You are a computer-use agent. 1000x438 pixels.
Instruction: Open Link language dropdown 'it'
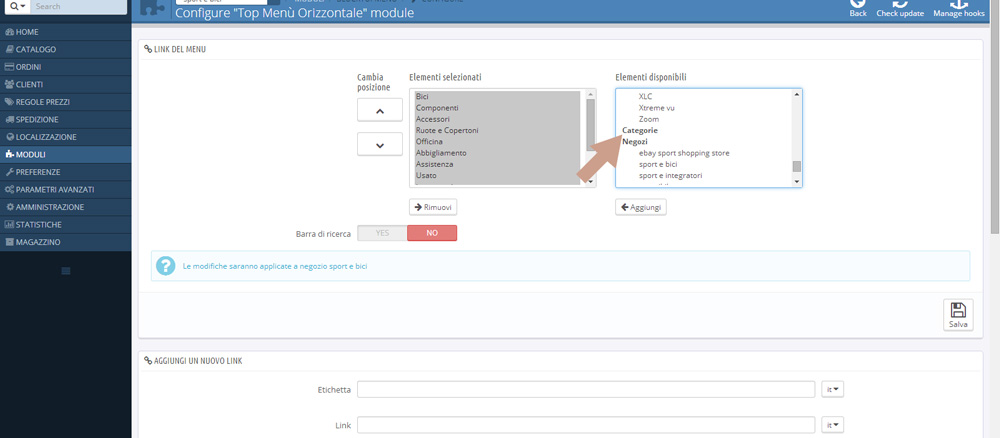coord(832,425)
